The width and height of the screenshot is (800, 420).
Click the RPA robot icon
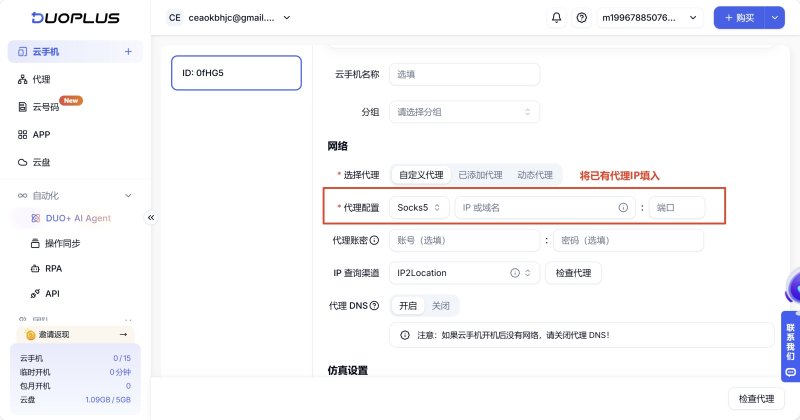[x=35, y=268]
